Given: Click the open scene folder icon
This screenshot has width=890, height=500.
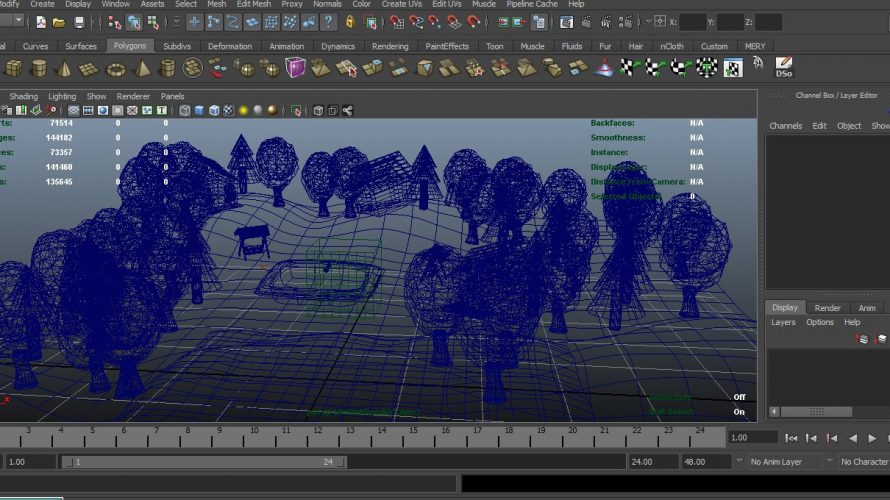Looking at the screenshot, I should (x=59, y=21).
